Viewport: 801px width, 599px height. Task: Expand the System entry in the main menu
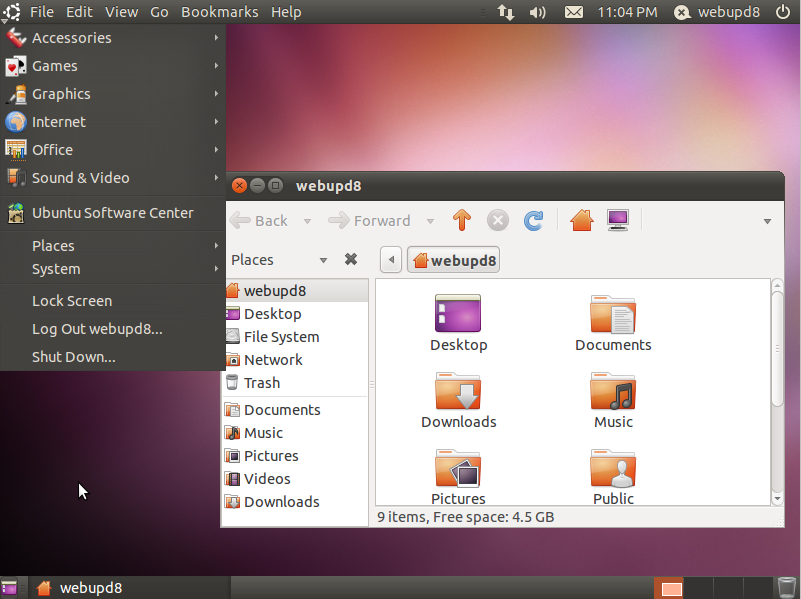[113, 269]
